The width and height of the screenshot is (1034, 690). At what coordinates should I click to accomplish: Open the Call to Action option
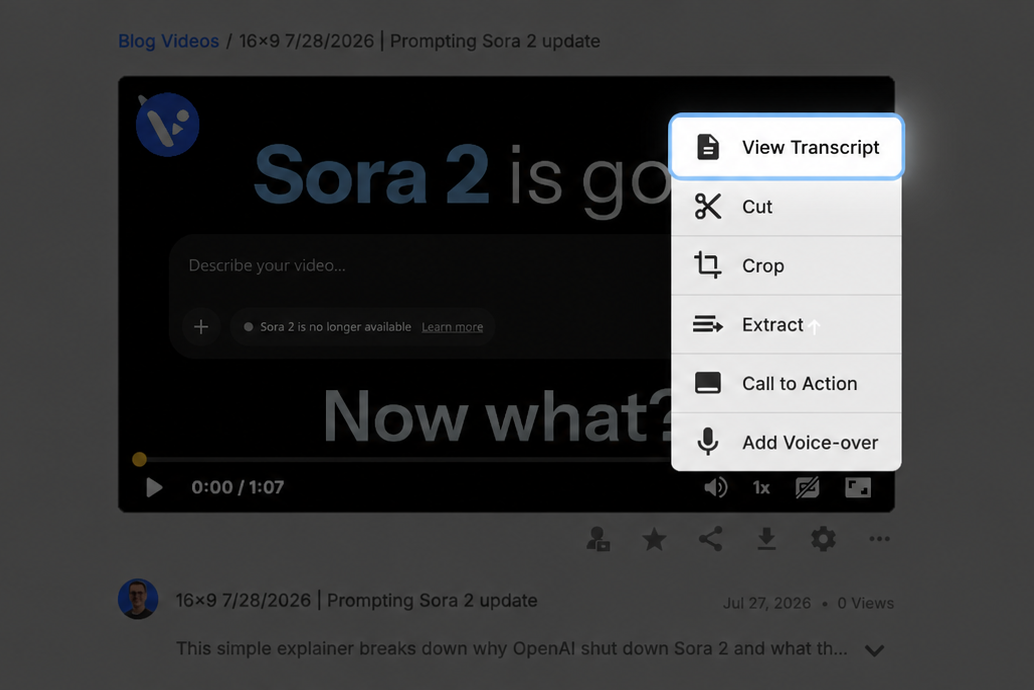[786, 383]
